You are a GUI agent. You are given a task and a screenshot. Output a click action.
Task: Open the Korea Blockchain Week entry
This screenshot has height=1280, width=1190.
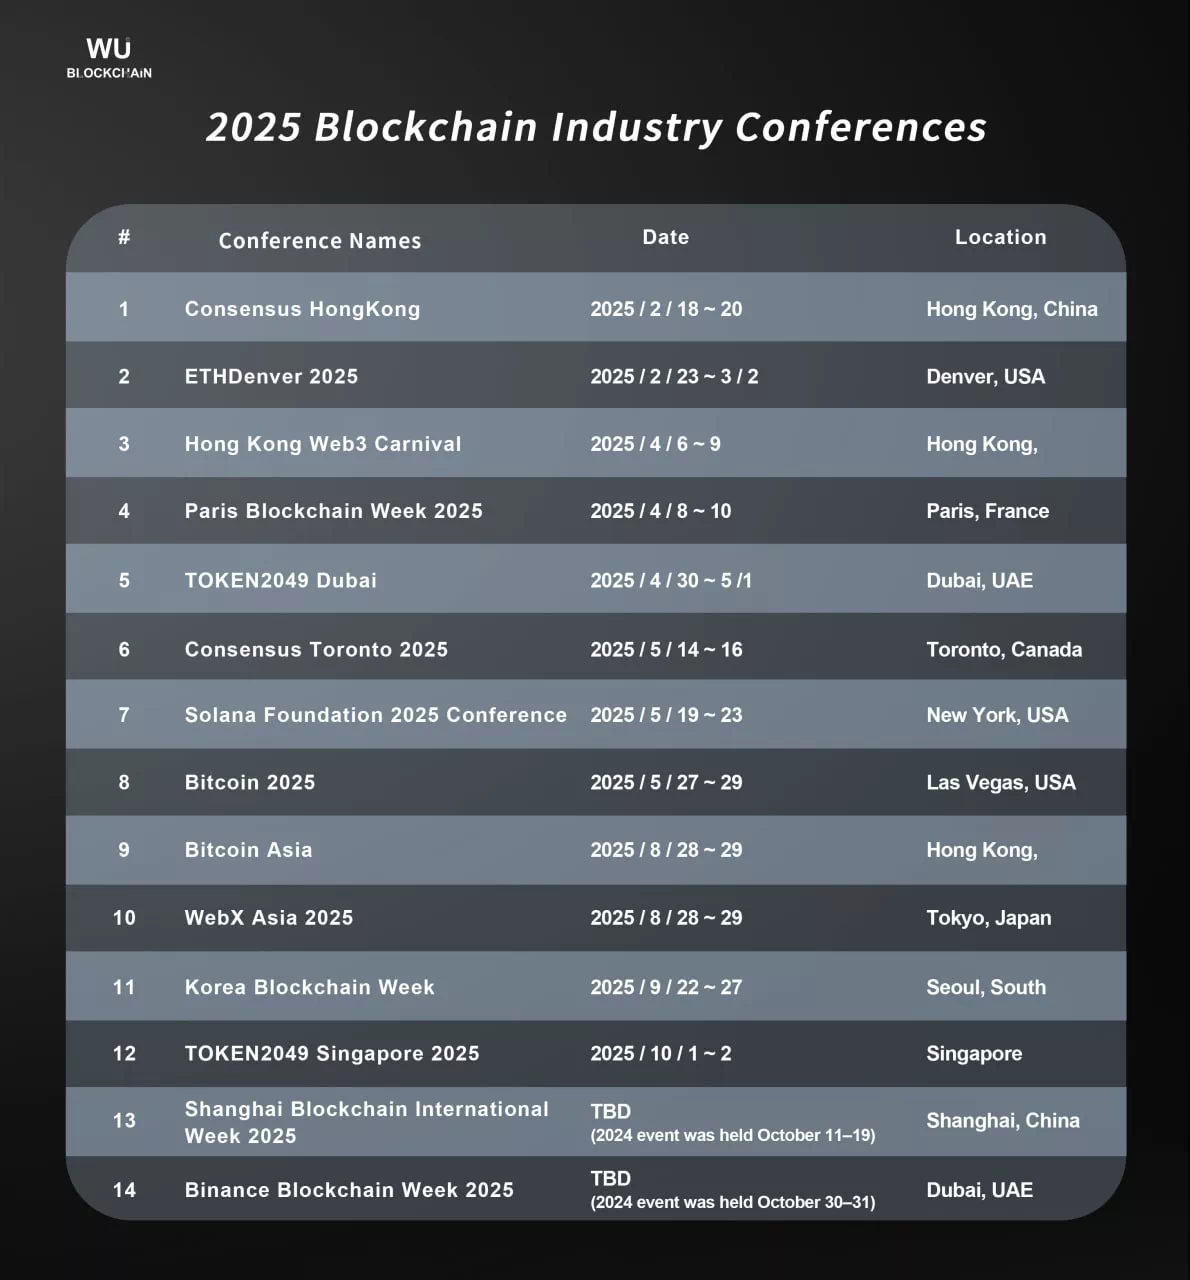point(309,987)
